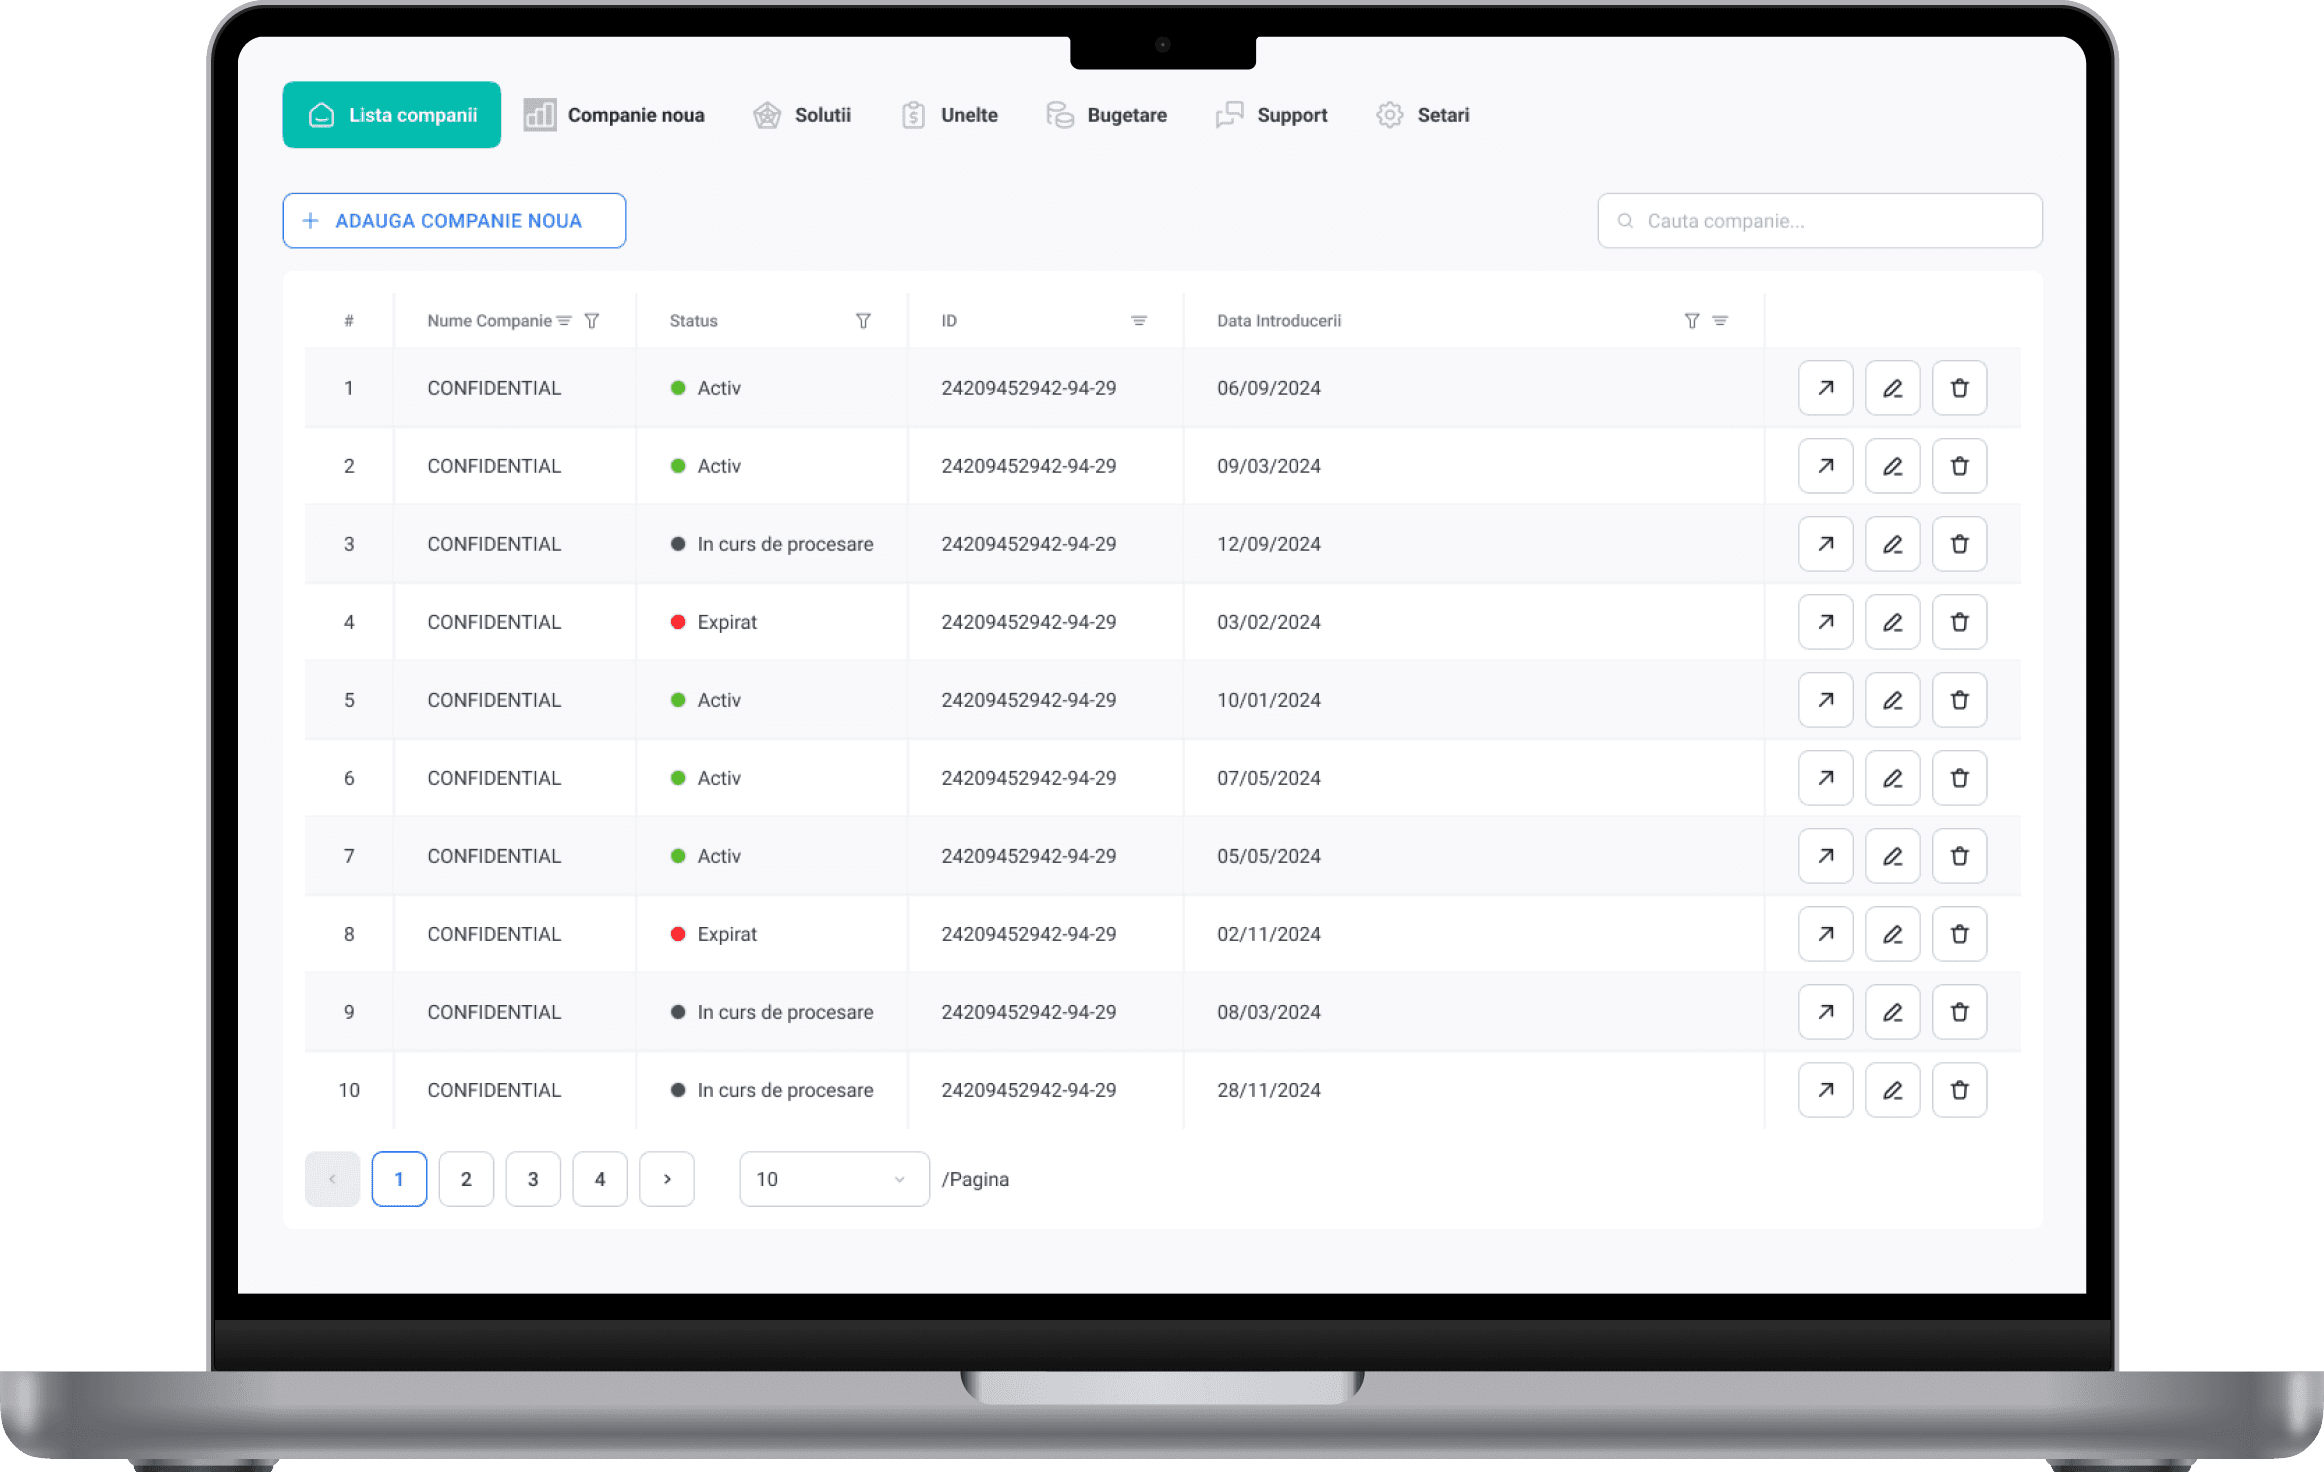The width and height of the screenshot is (2324, 1473).
Task: Switch to the Companie noua tab
Action: [x=614, y=115]
